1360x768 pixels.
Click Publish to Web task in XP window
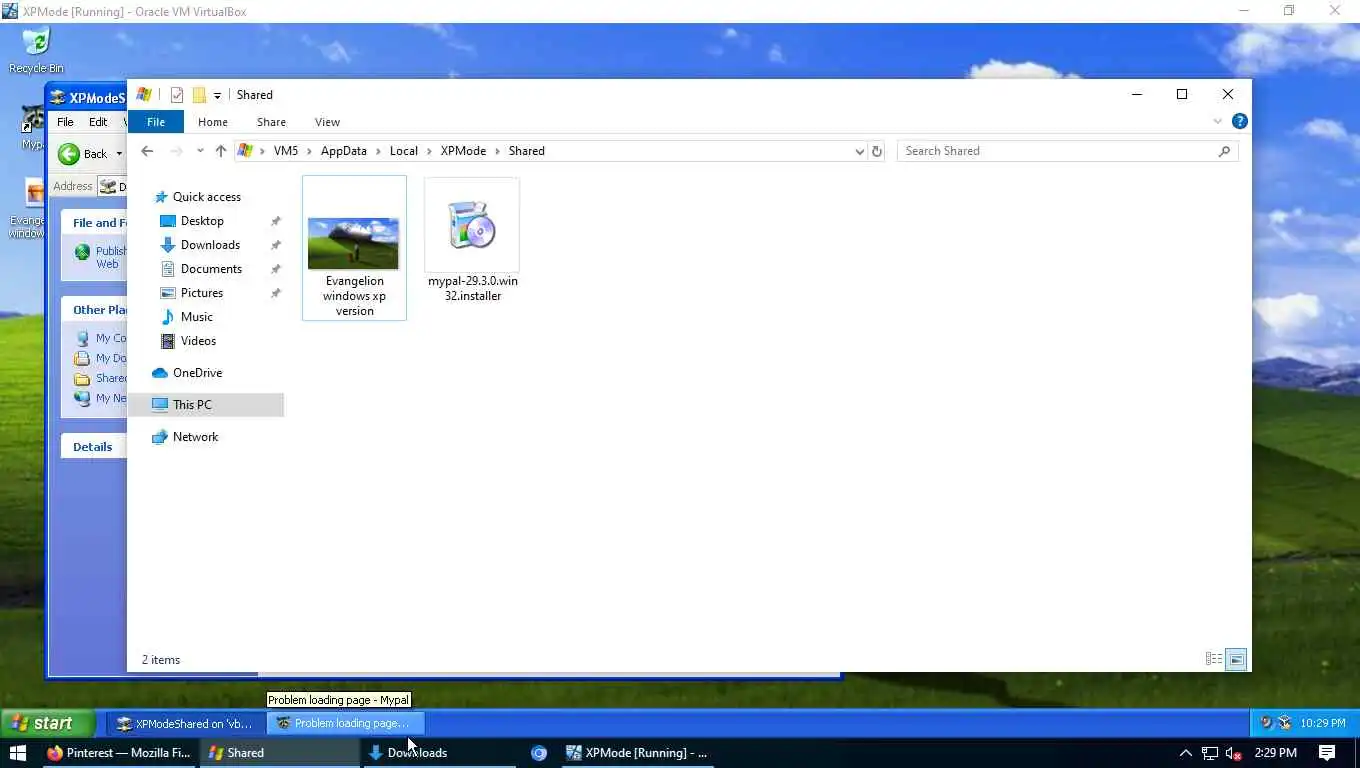[x=102, y=257]
